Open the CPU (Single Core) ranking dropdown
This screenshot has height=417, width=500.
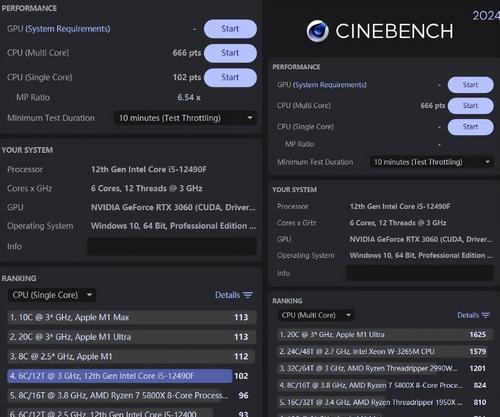52,295
